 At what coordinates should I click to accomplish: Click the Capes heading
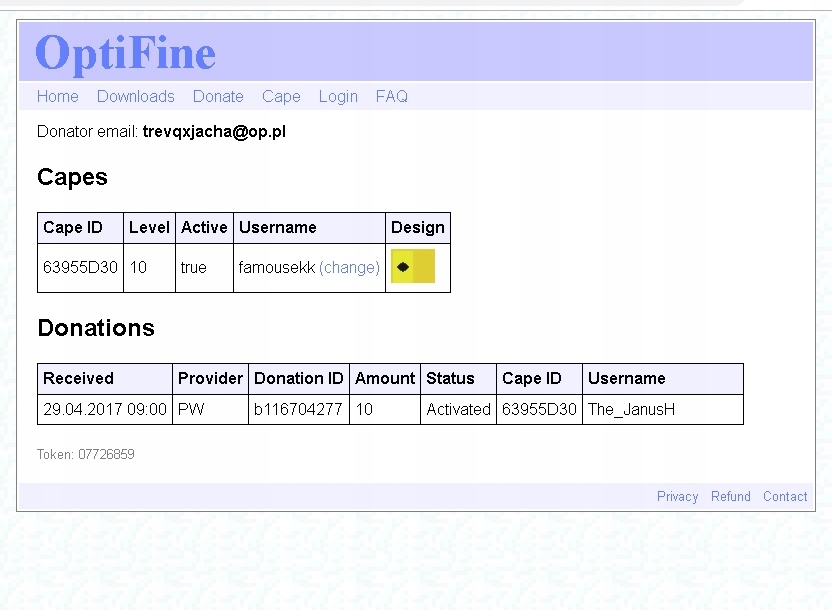click(x=72, y=177)
